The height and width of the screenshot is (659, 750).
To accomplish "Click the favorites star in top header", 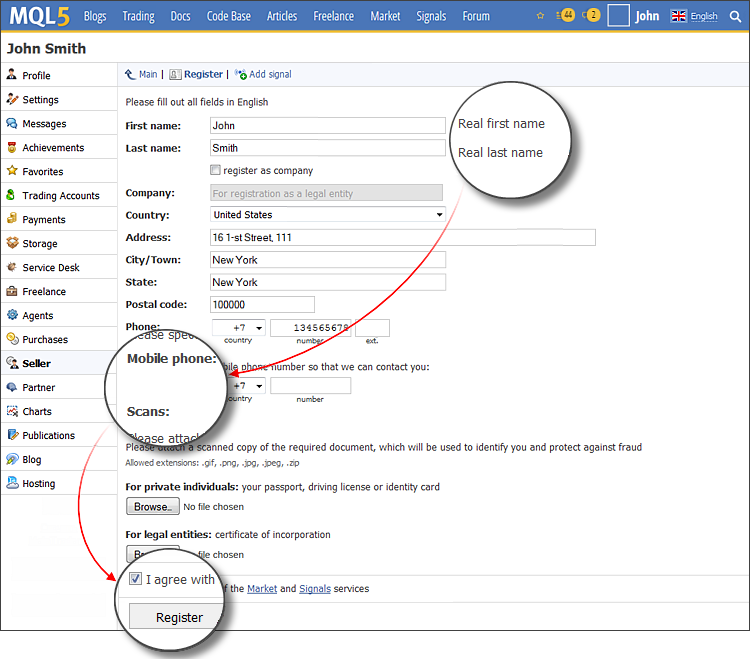I will [540, 16].
